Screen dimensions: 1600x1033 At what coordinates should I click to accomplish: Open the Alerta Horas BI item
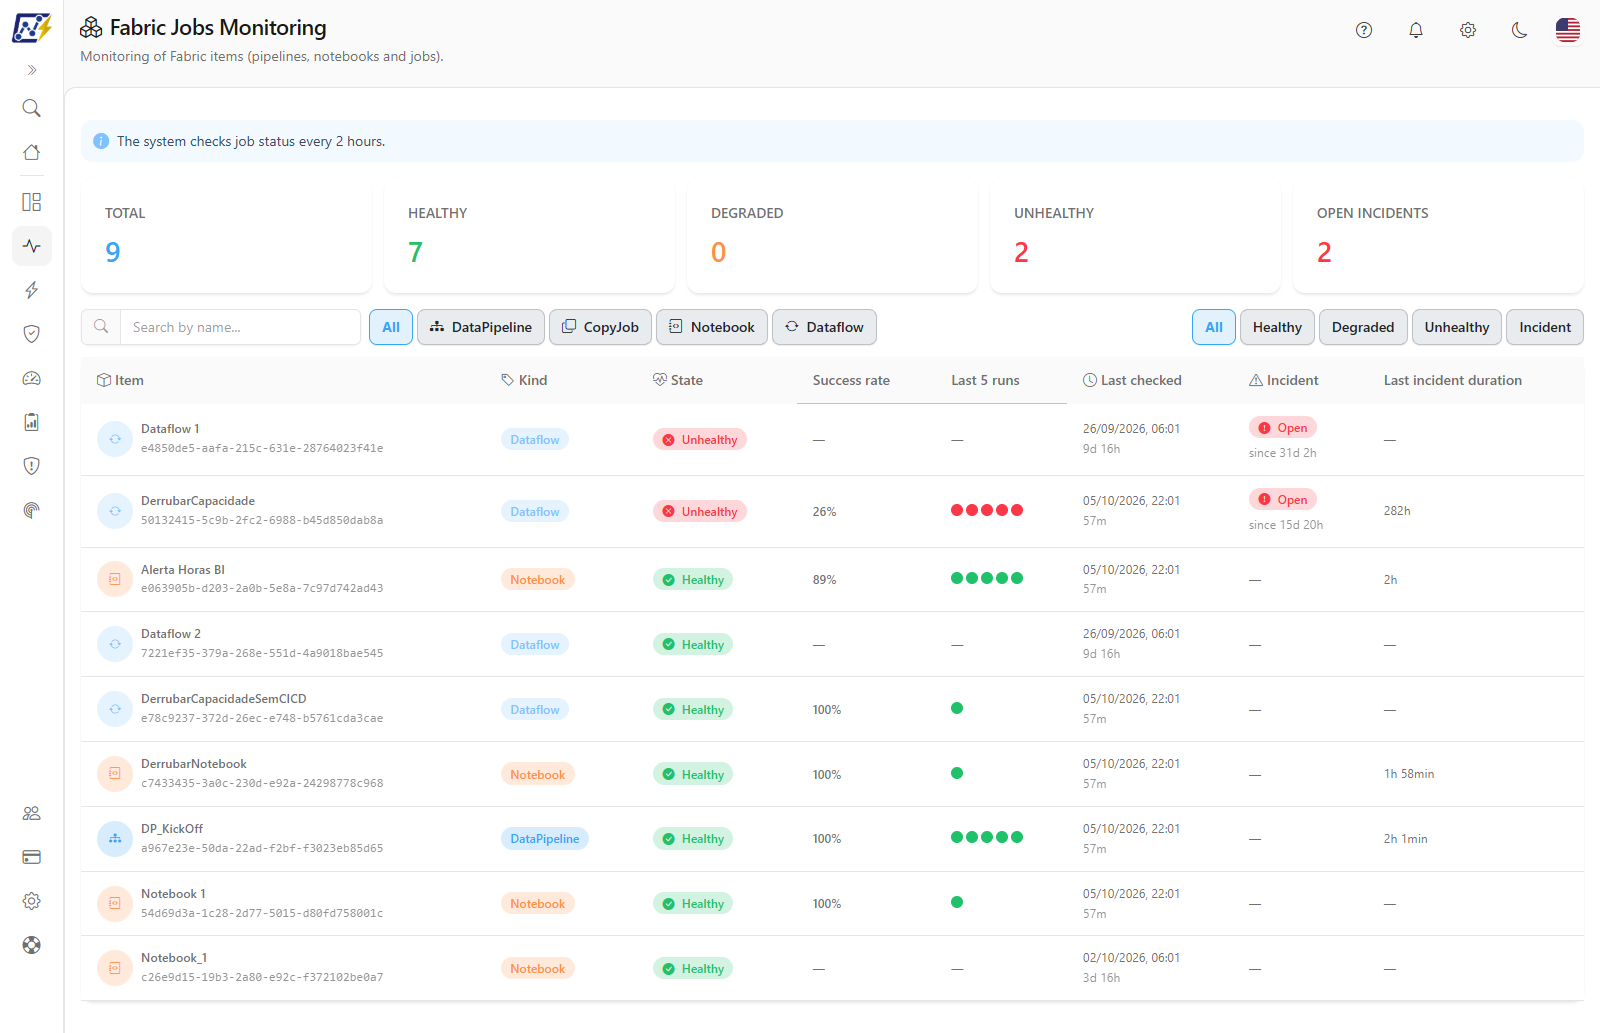click(x=183, y=570)
